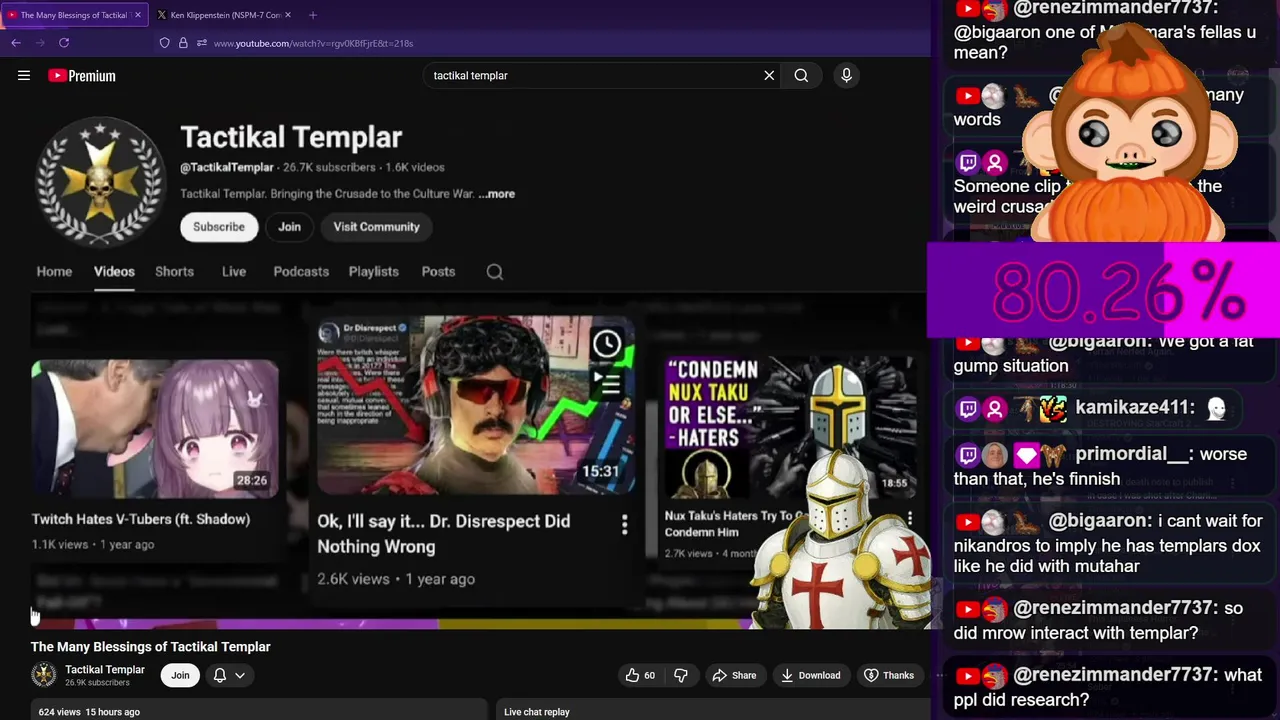Open the Podcasts channel tab
This screenshot has width=1280, height=720.
301,271
